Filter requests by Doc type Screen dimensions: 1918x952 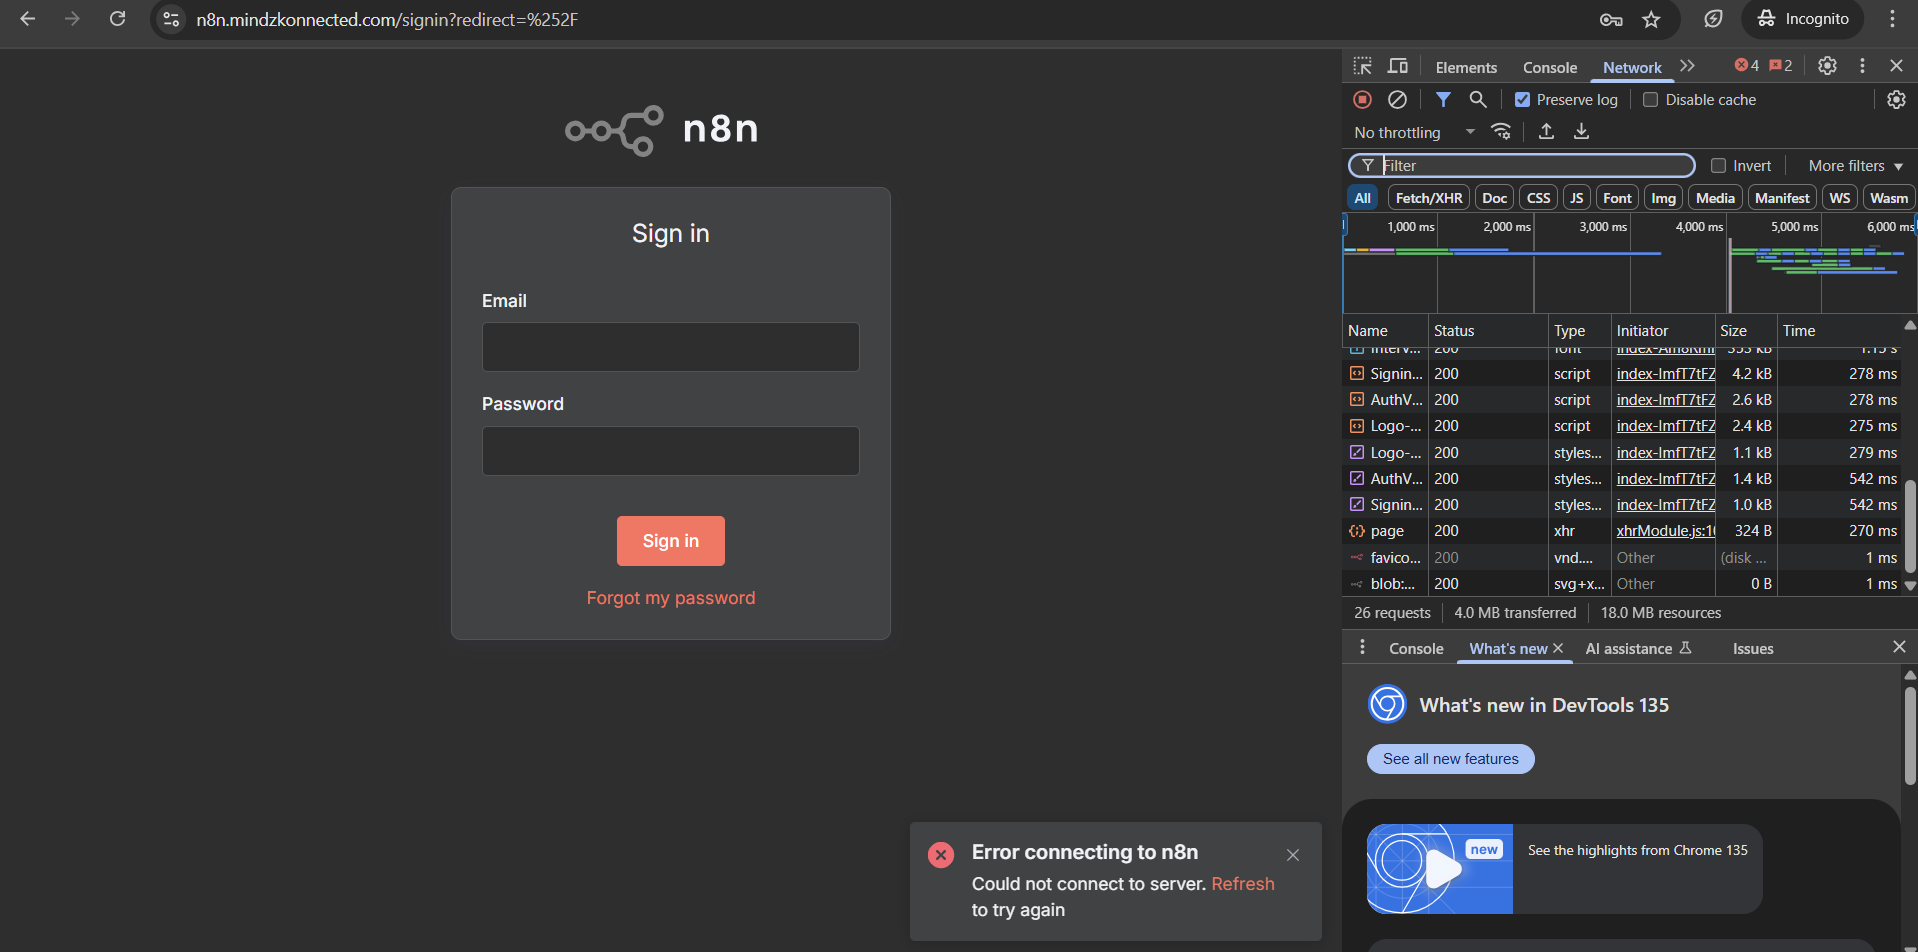coord(1494,198)
